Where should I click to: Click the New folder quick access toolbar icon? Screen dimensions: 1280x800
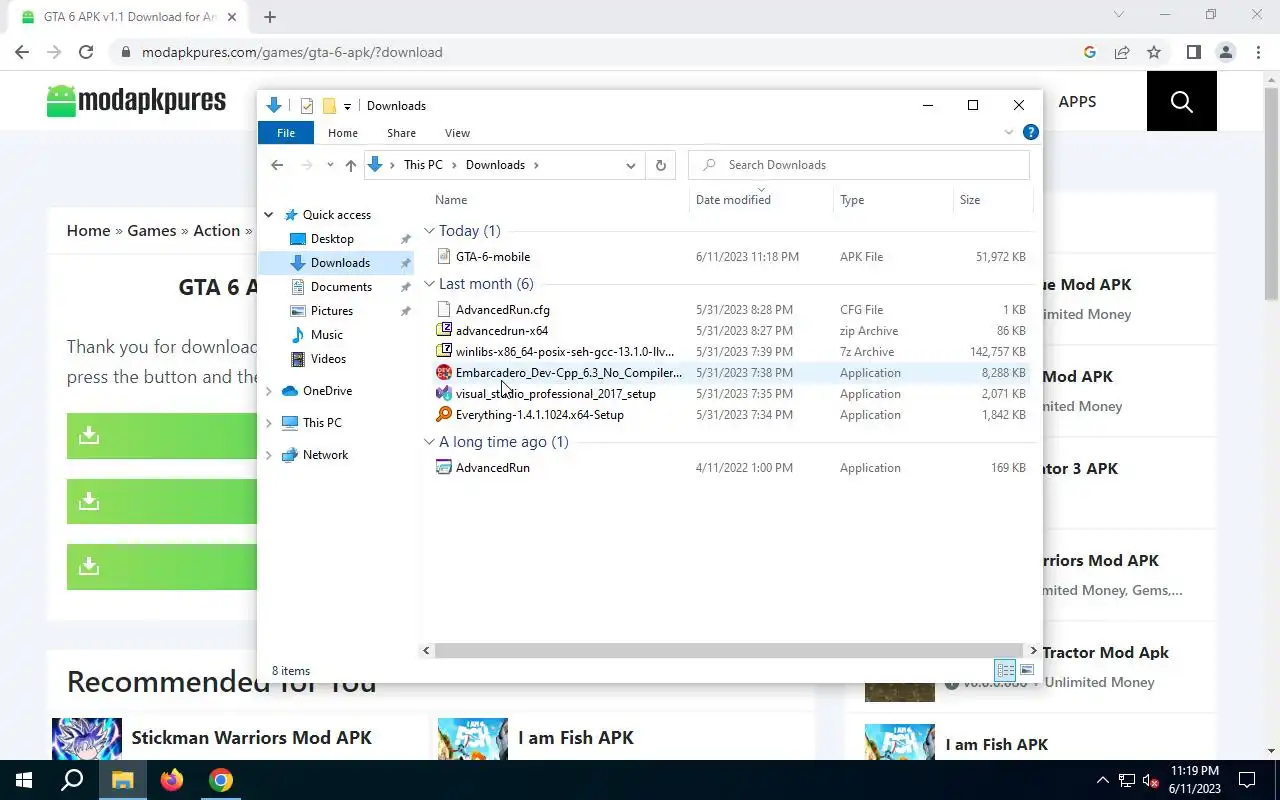(329, 106)
